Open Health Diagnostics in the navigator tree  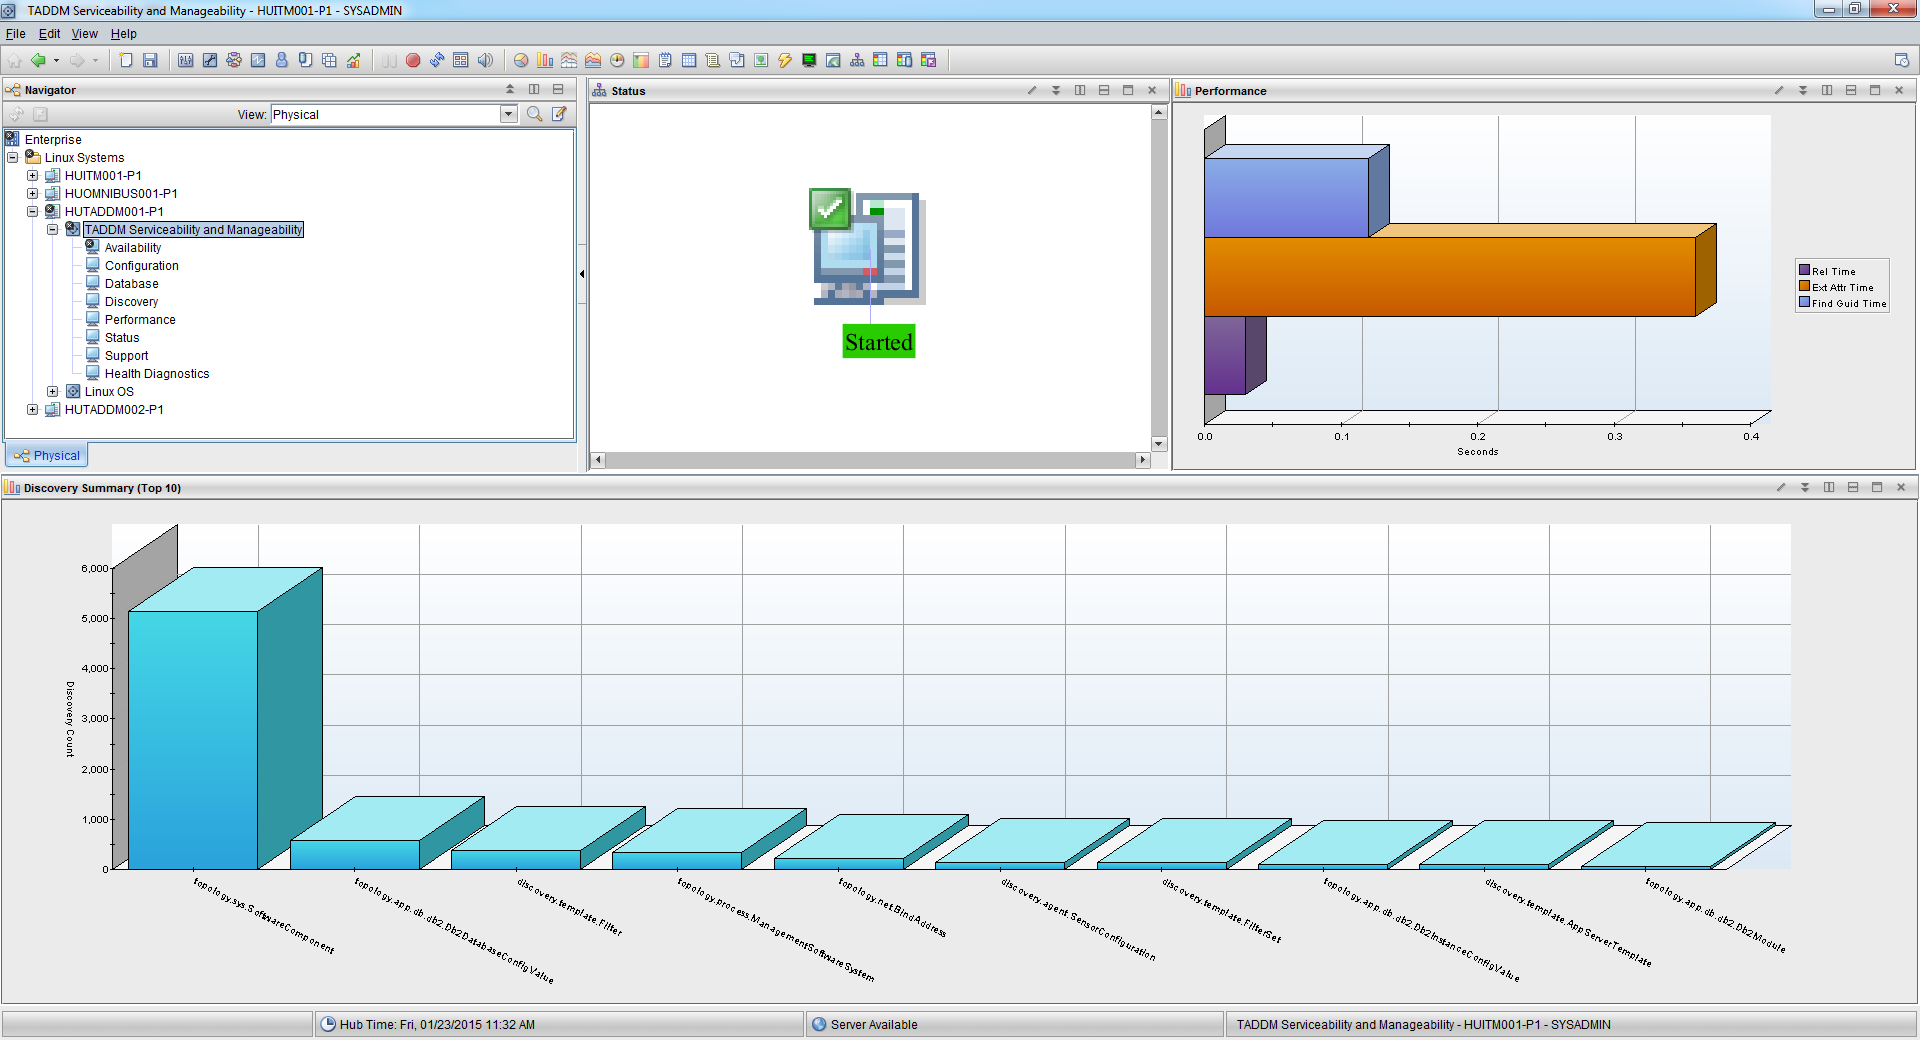coord(157,373)
